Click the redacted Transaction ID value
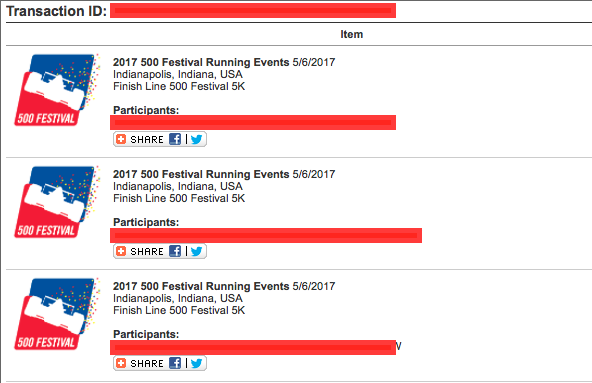This screenshot has height=383, width=592. (253, 11)
